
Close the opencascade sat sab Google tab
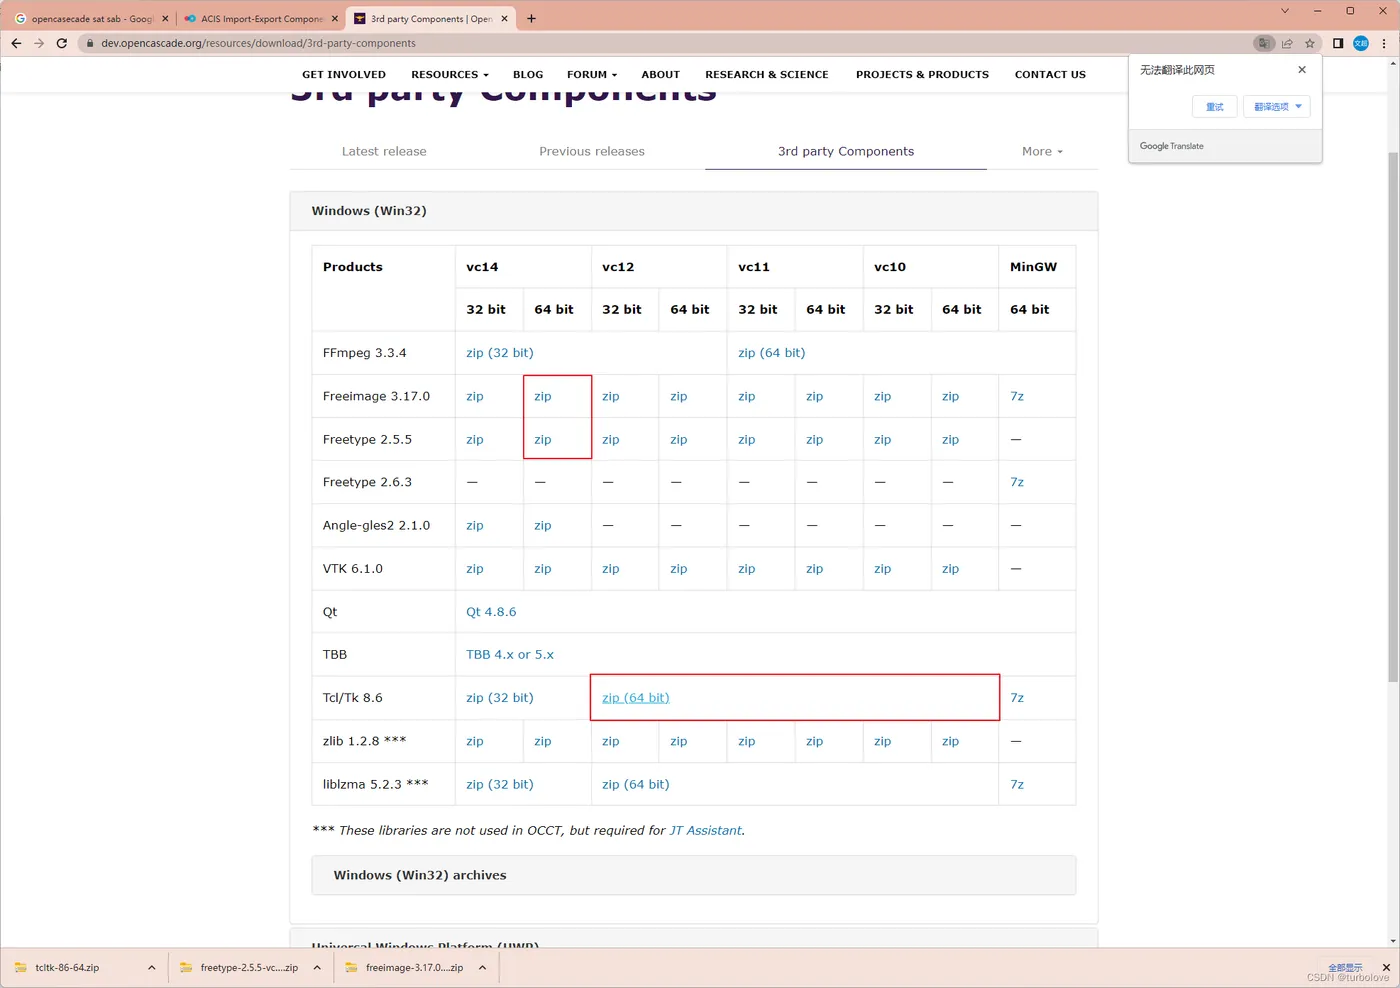[x=166, y=18]
